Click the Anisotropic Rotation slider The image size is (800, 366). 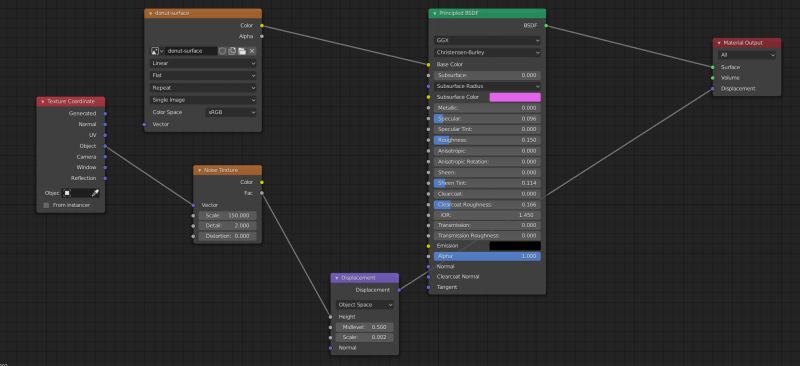pyautogui.click(x=487, y=161)
